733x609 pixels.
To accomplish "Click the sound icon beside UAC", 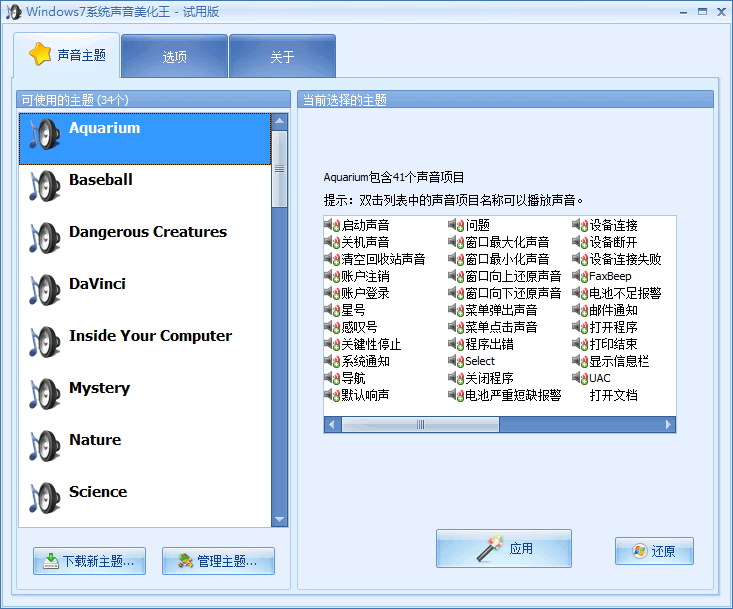I will tap(580, 378).
